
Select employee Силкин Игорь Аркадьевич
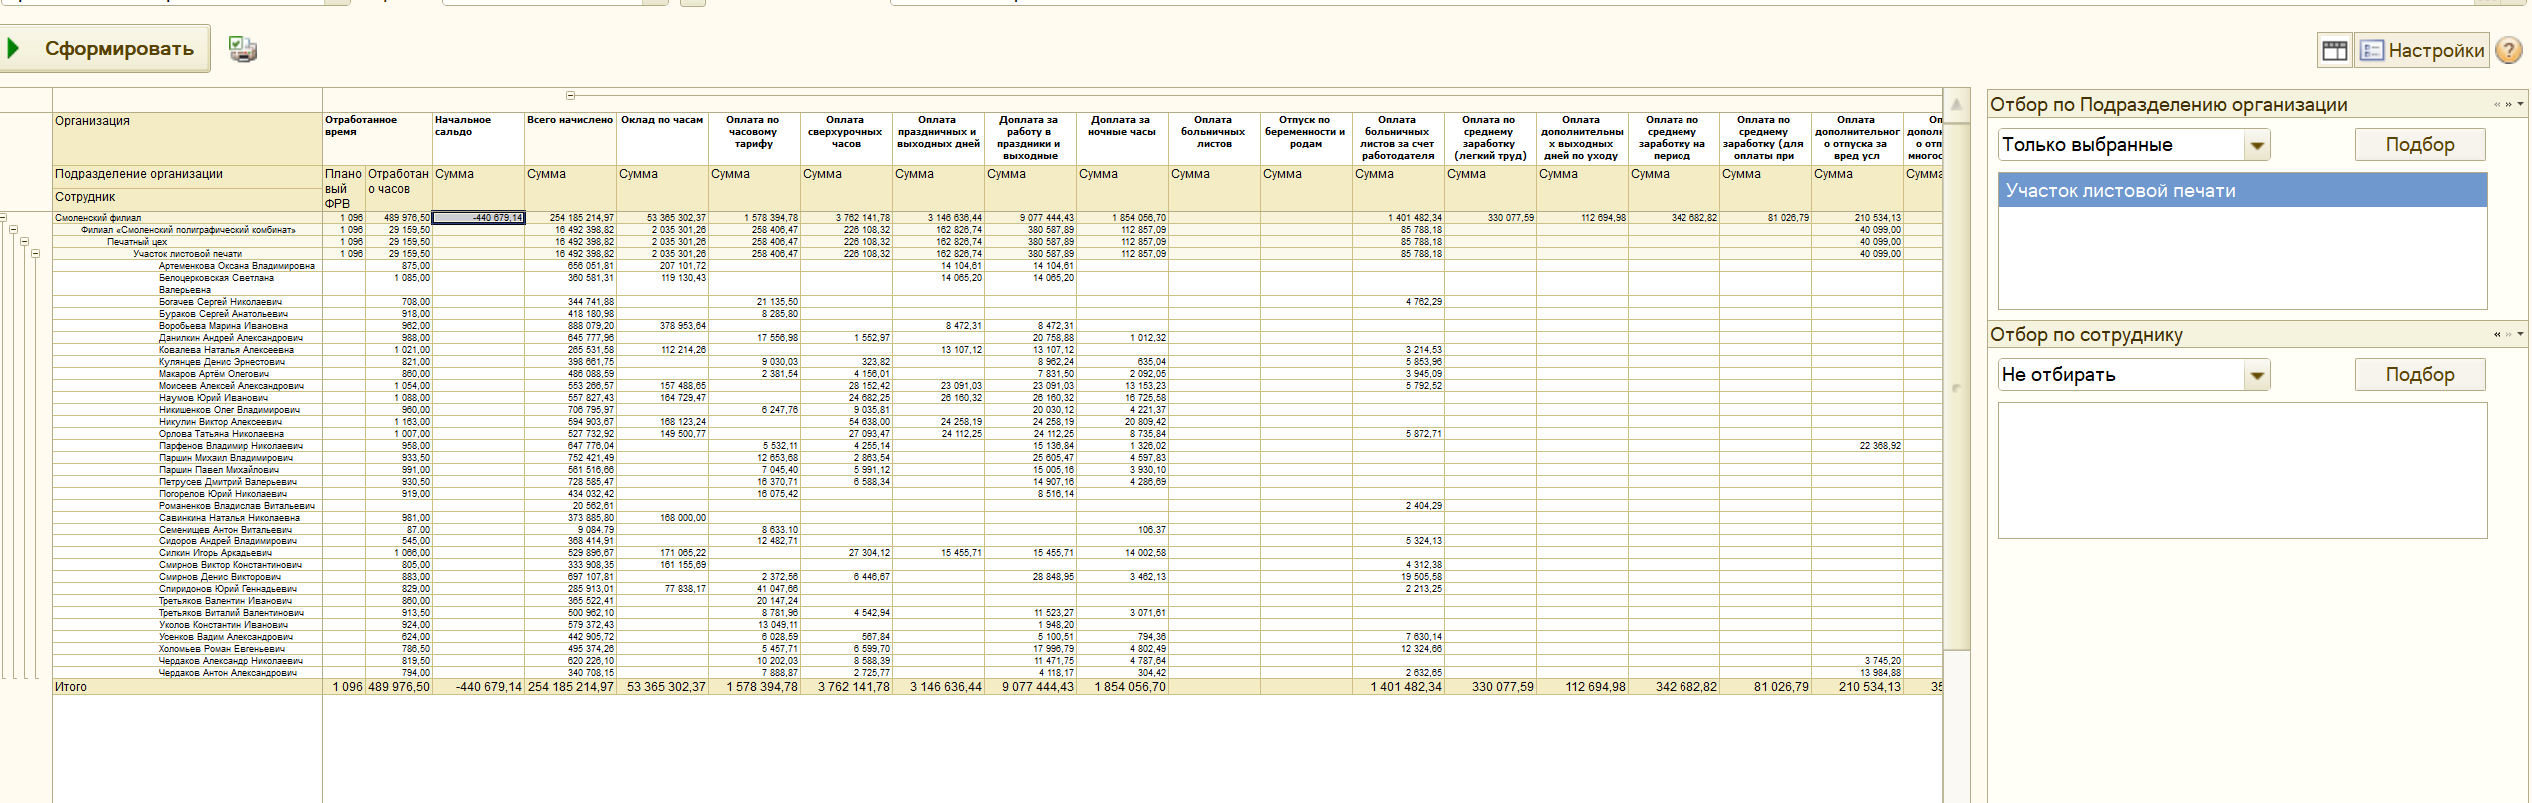tap(215, 552)
